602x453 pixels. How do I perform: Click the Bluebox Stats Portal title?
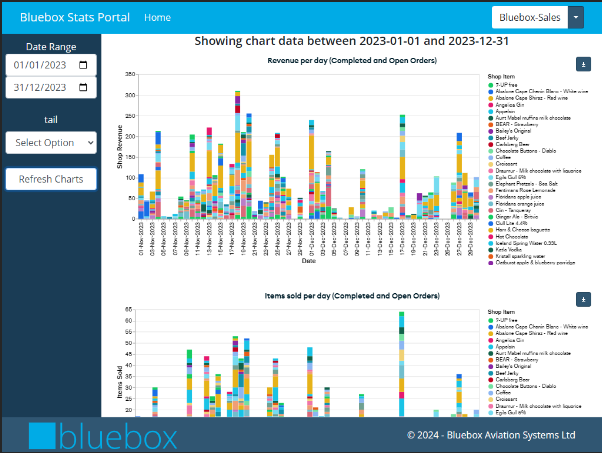coord(68,17)
